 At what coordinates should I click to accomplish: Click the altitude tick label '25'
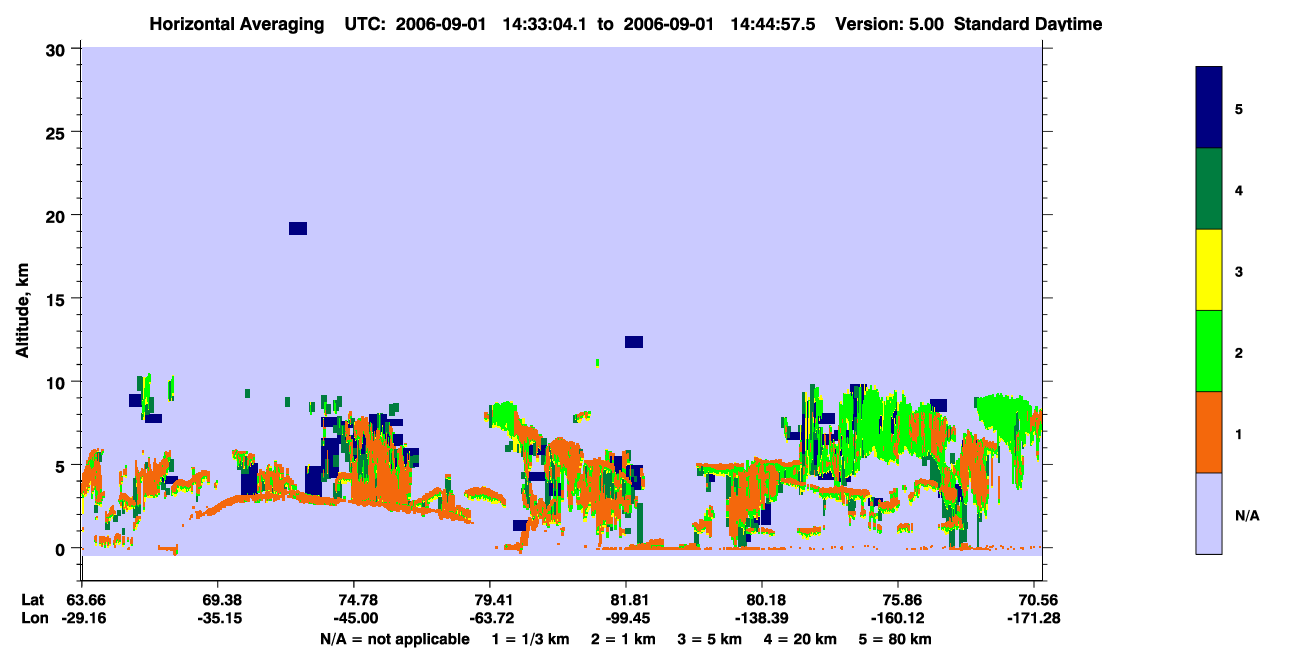pos(58,132)
